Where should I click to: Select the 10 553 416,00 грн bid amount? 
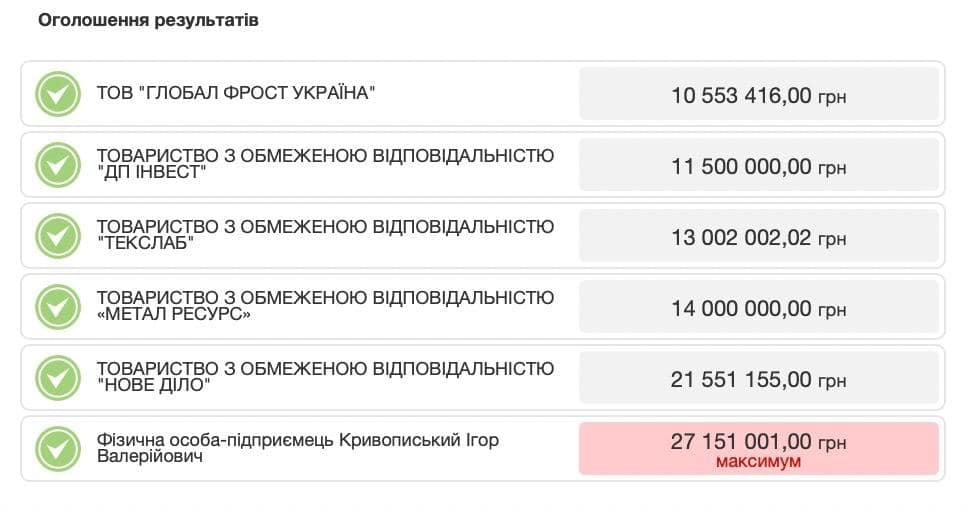(759, 95)
